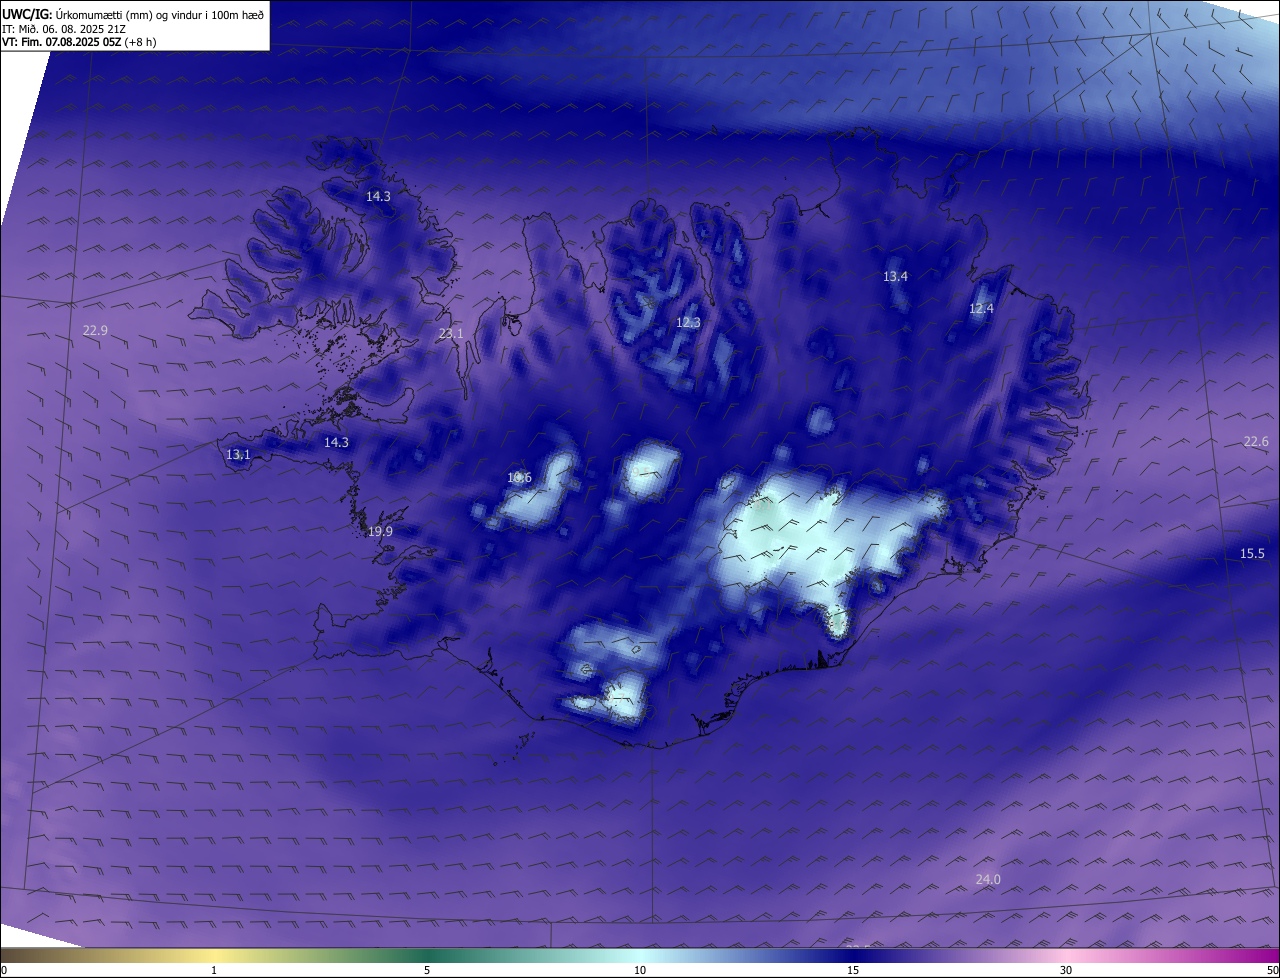The image size is (1280, 978).
Task: Click the title line "UWC/IG: Úrkomumætti (mm) og vindur"
Action: (x=133, y=14)
